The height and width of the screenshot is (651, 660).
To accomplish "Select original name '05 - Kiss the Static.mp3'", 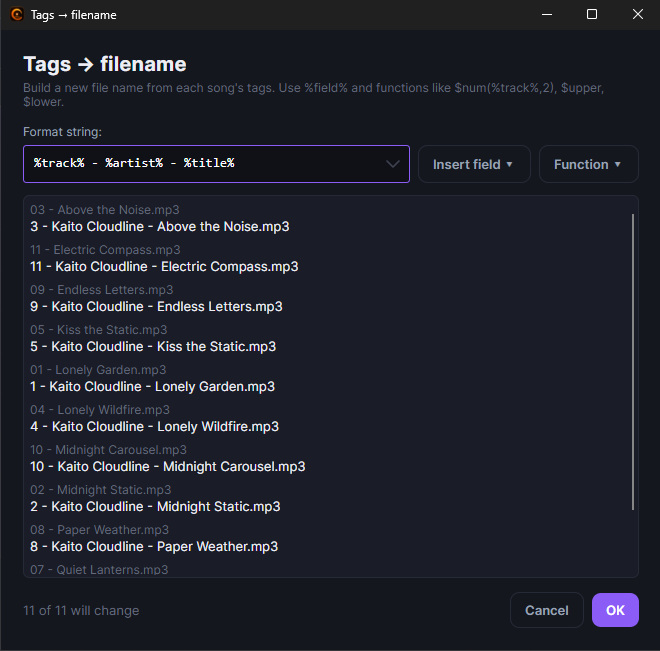I will click(99, 329).
